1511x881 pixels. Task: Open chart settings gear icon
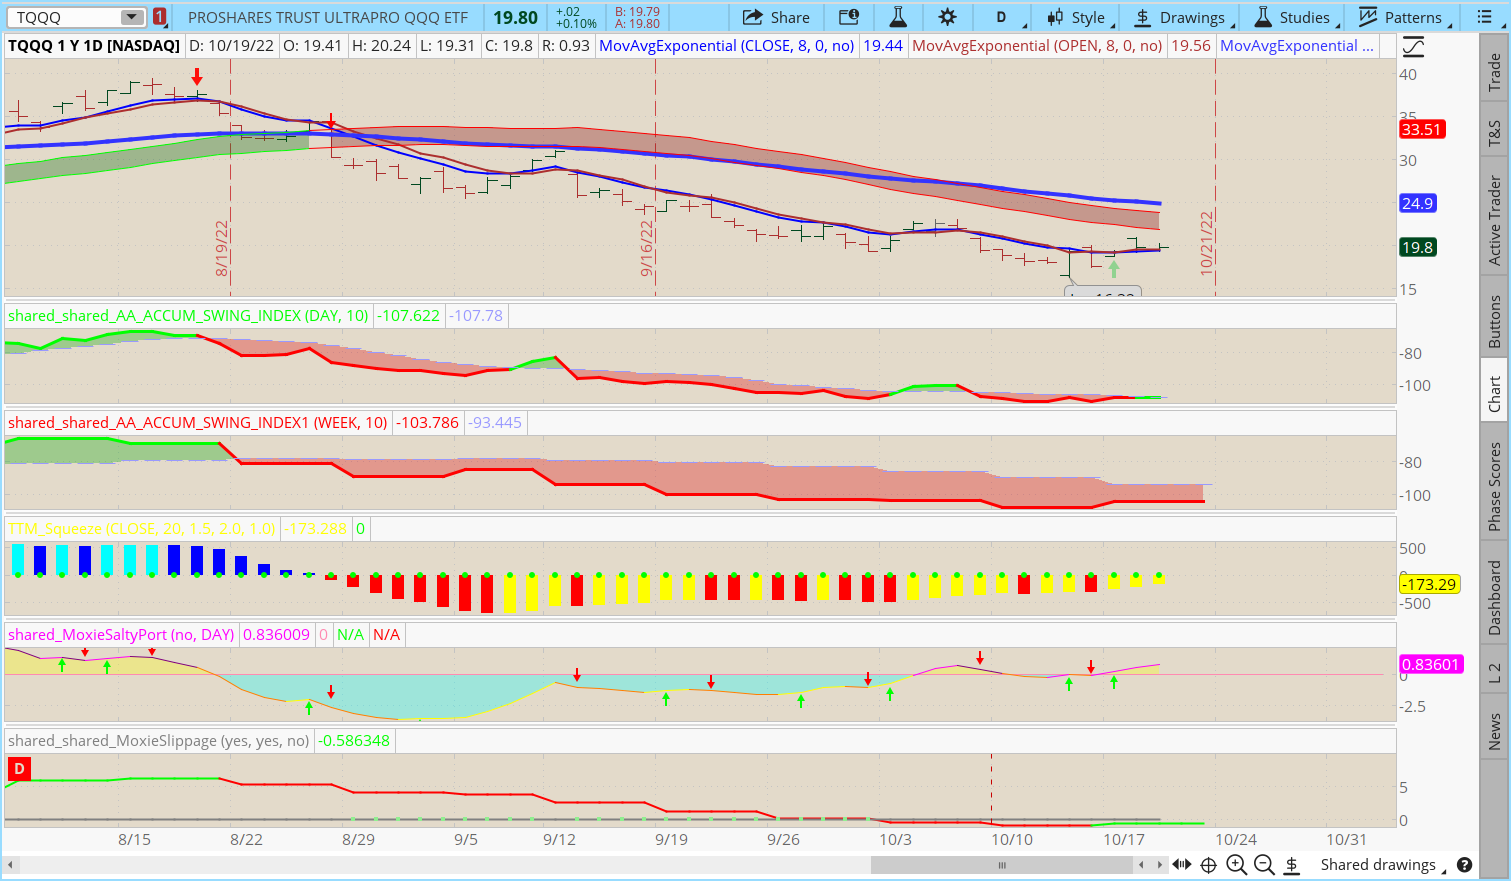pos(947,17)
